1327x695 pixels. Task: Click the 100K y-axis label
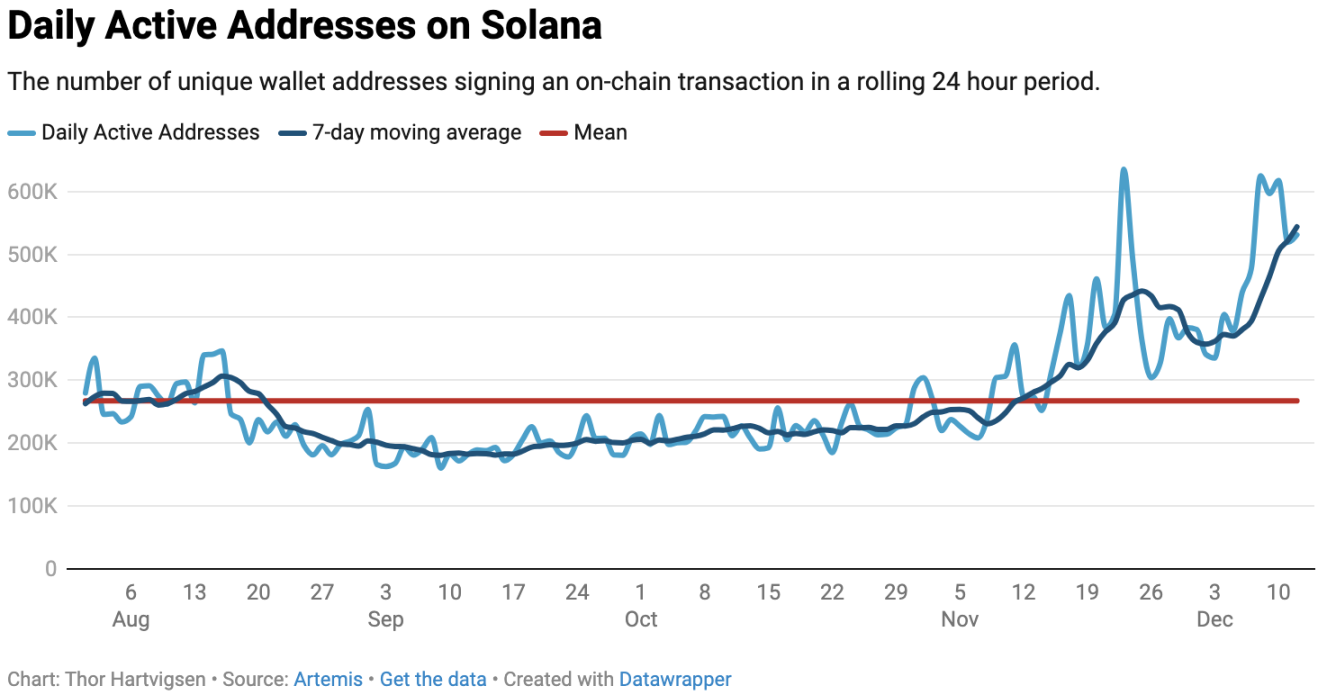(x=34, y=507)
